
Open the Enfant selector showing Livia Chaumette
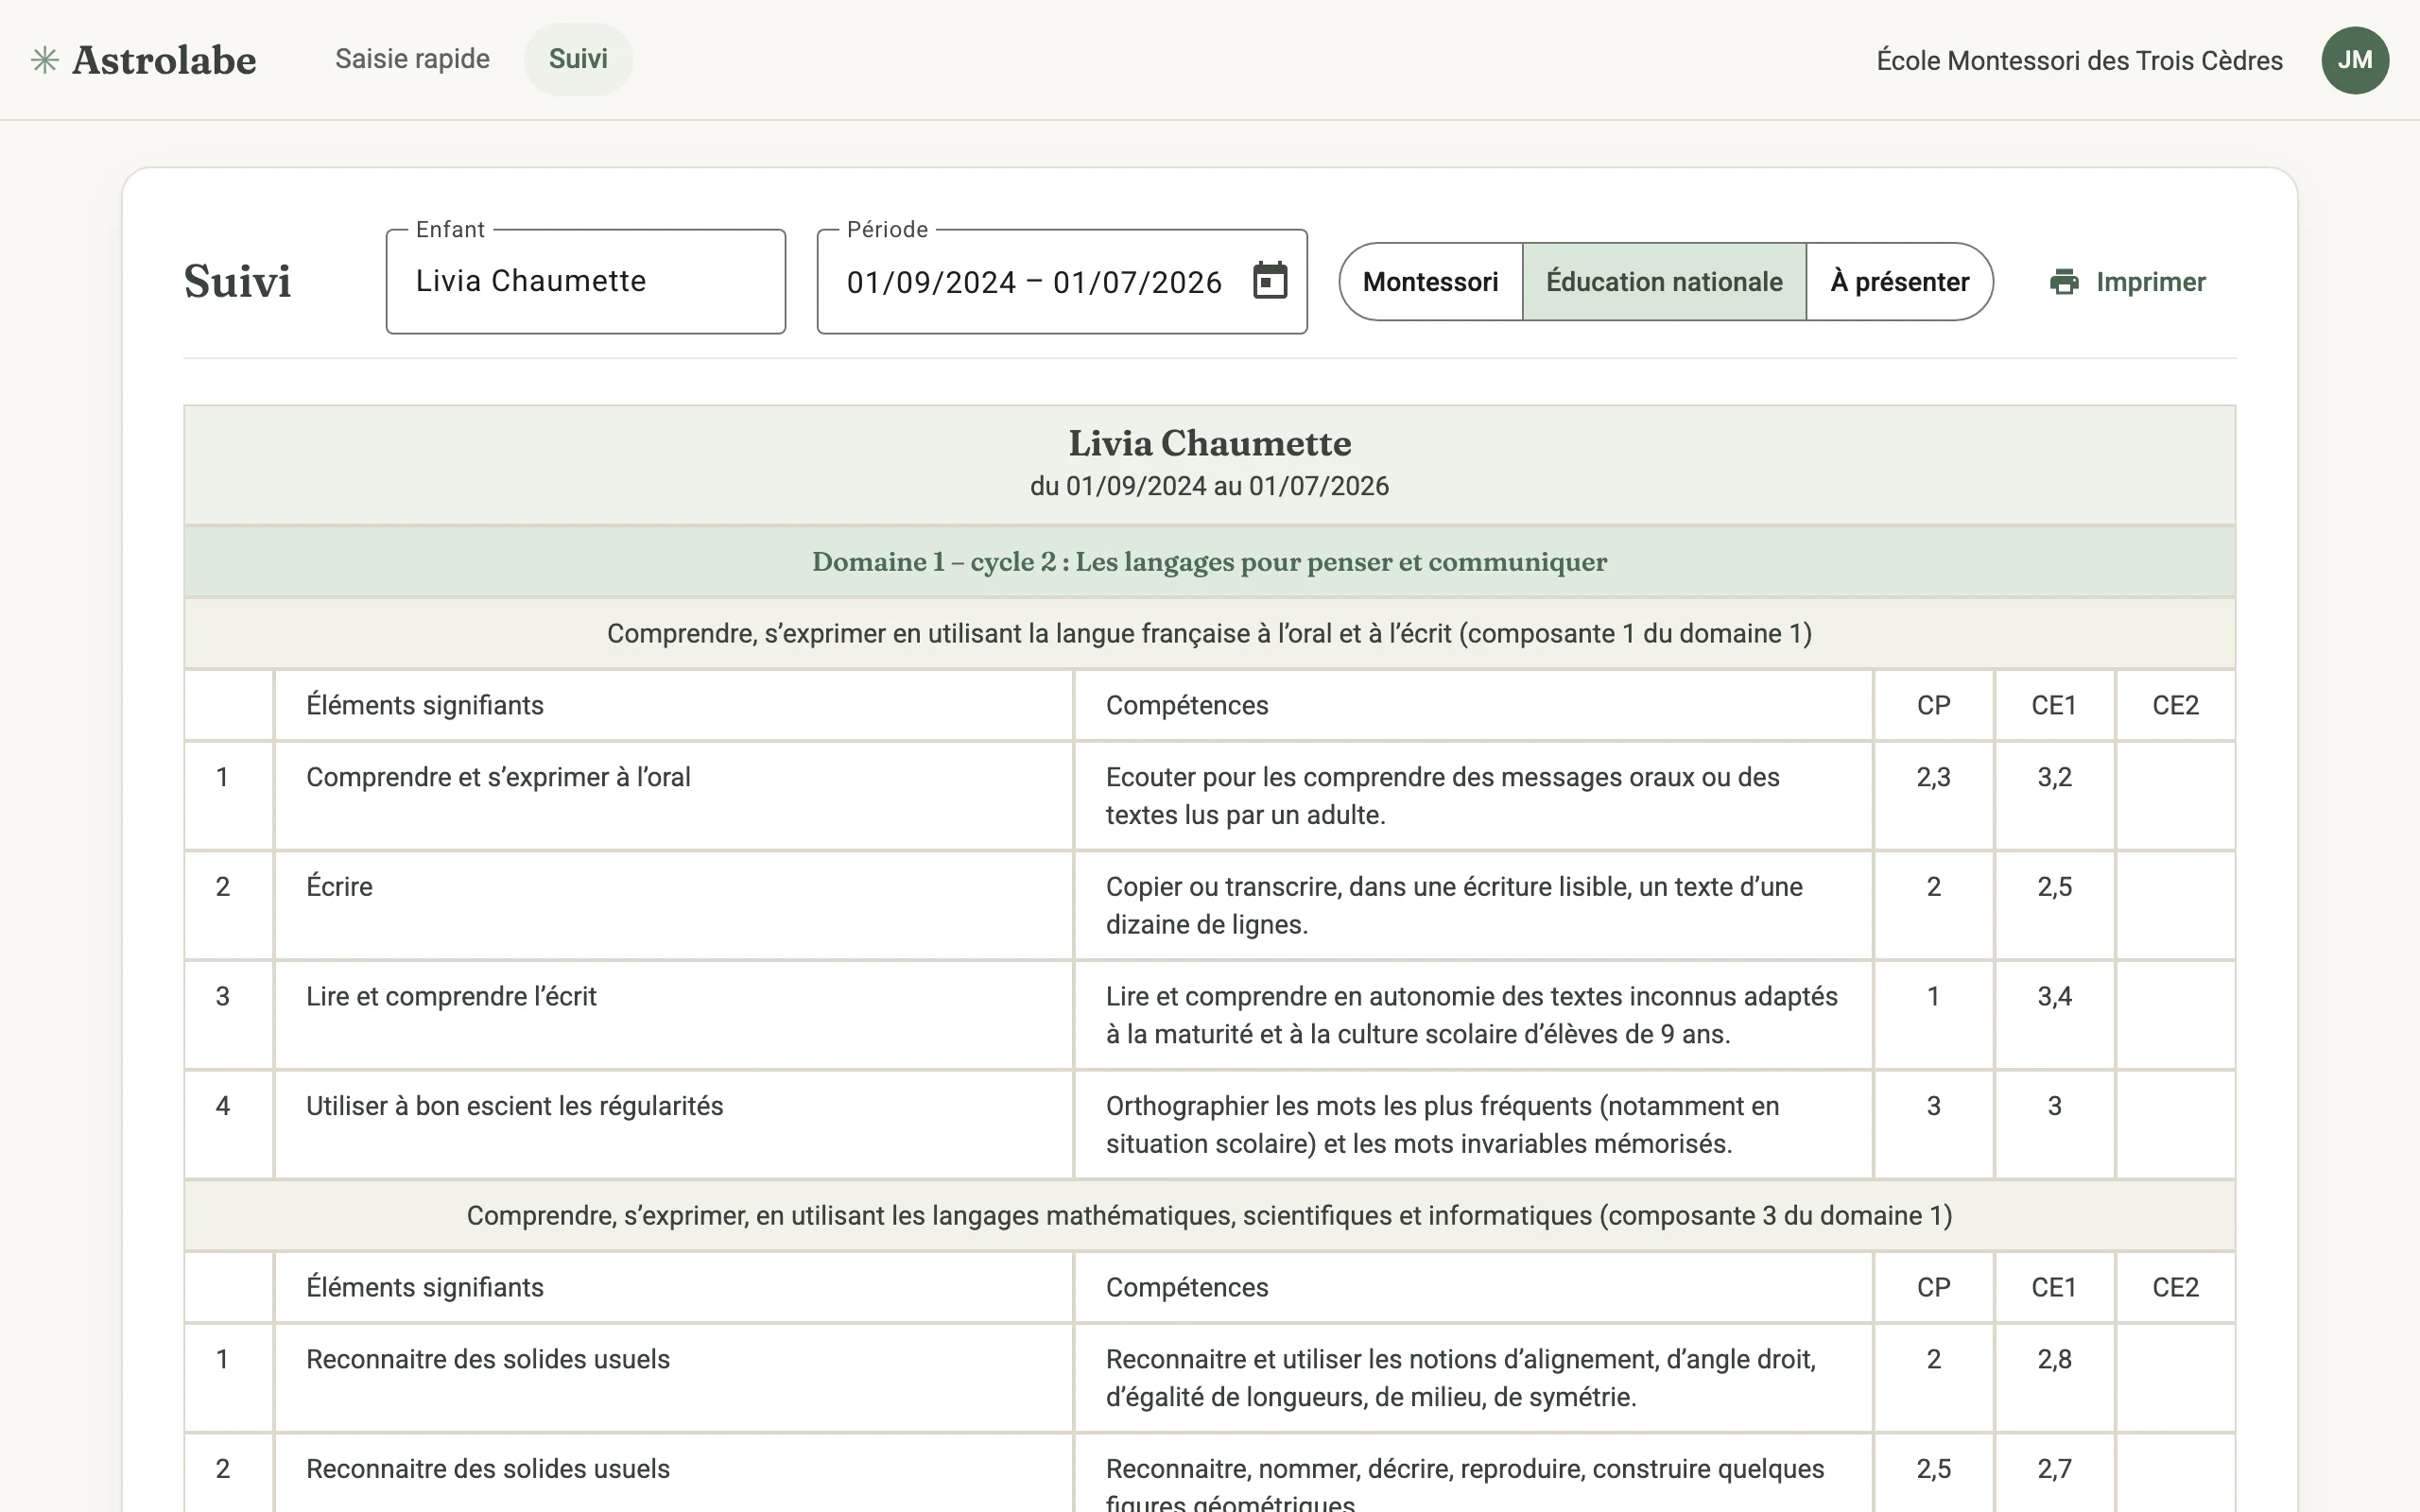tap(586, 282)
